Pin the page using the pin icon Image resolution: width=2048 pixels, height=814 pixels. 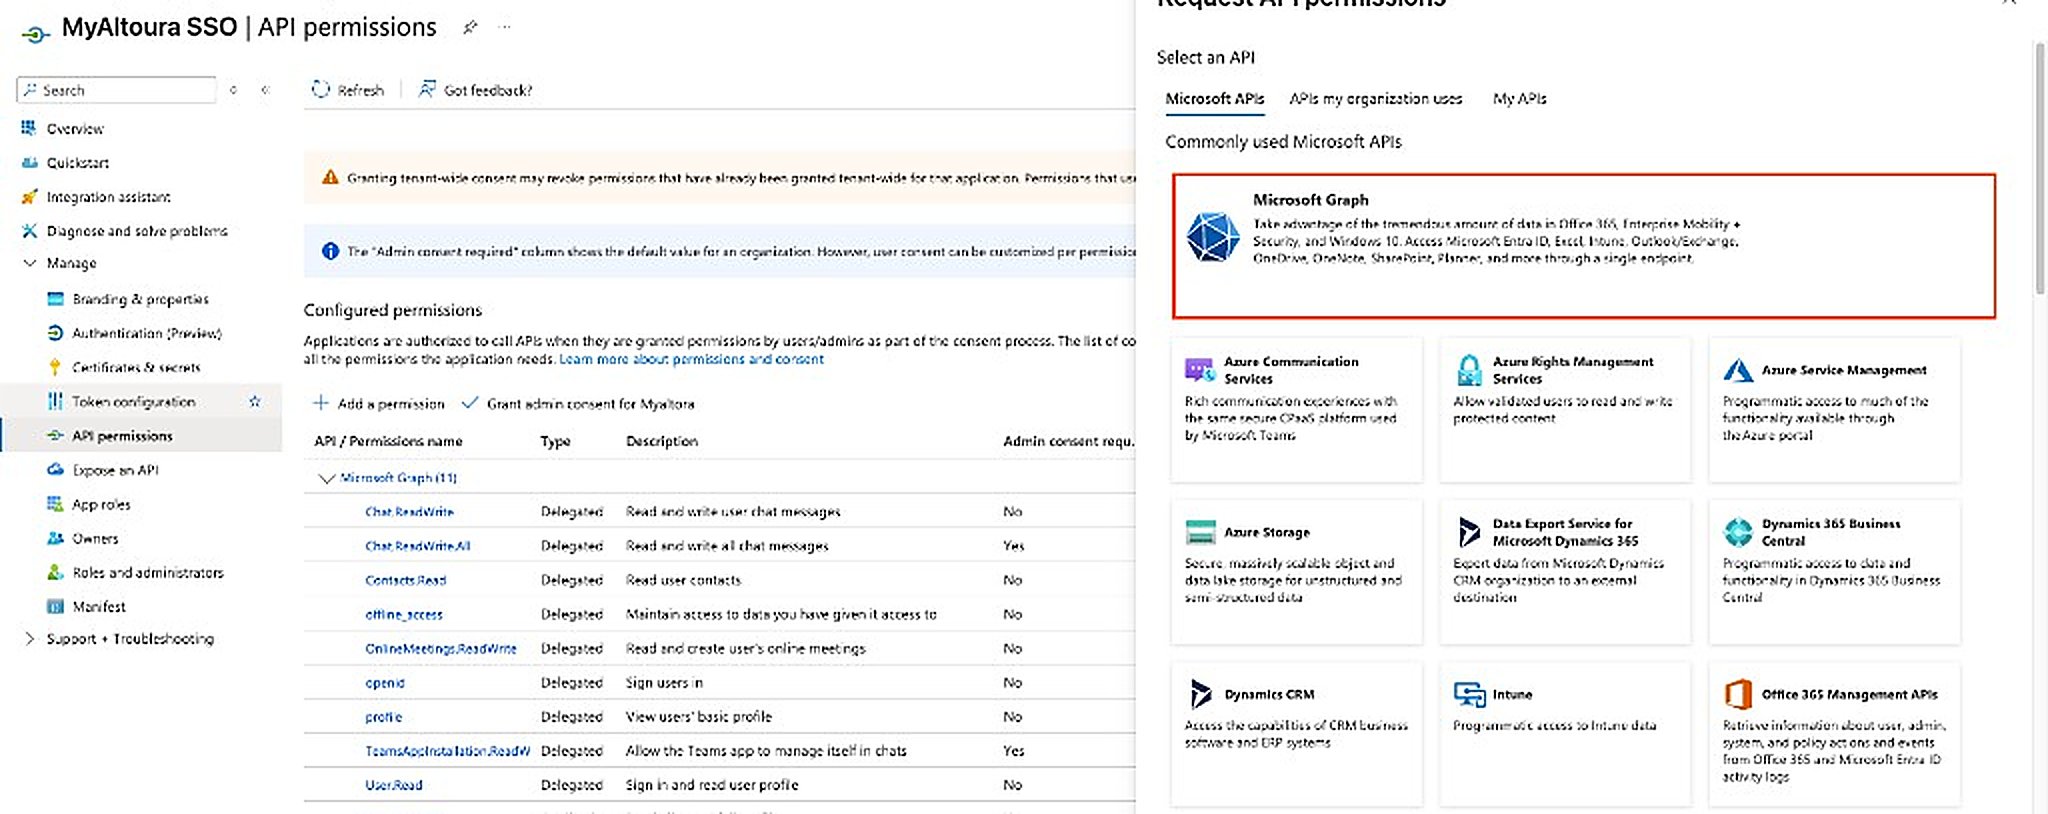click(x=470, y=27)
